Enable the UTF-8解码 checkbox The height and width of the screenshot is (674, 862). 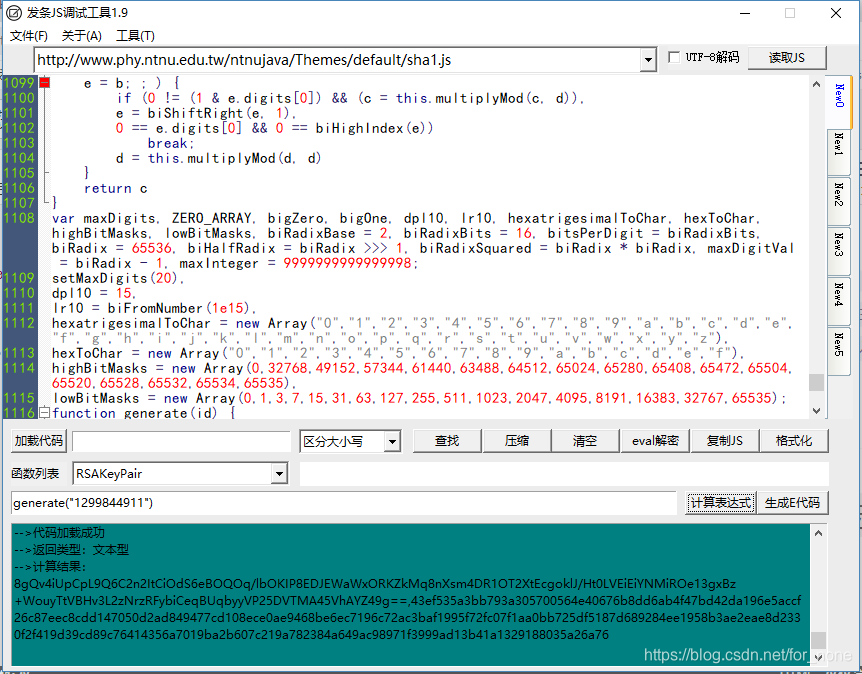coord(674,57)
